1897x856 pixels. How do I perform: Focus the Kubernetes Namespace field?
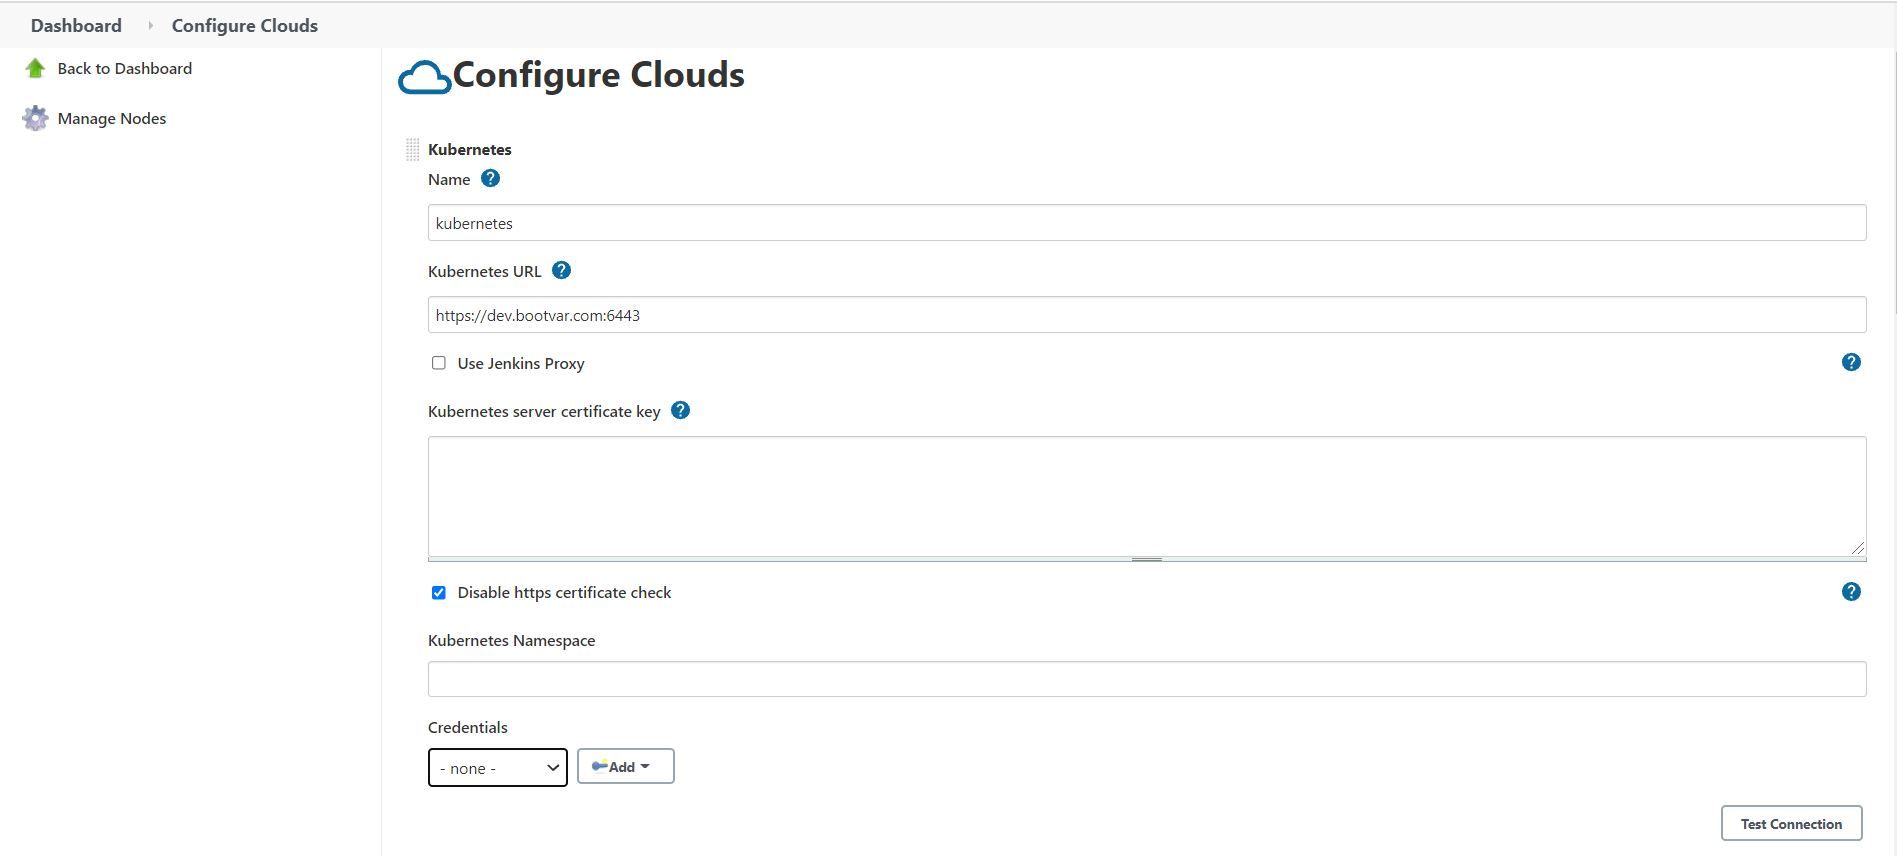(x=1147, y=679)
